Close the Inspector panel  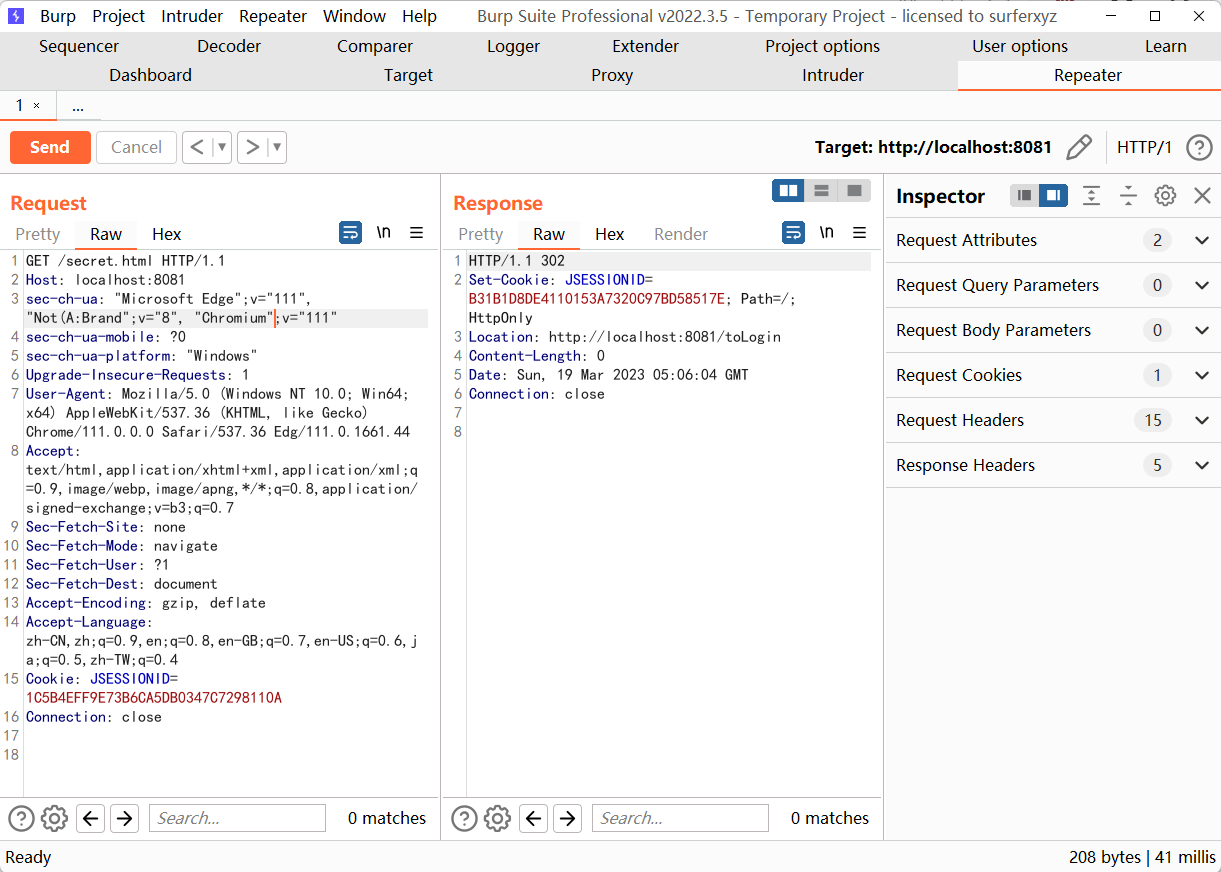(x=1203, y=195)
